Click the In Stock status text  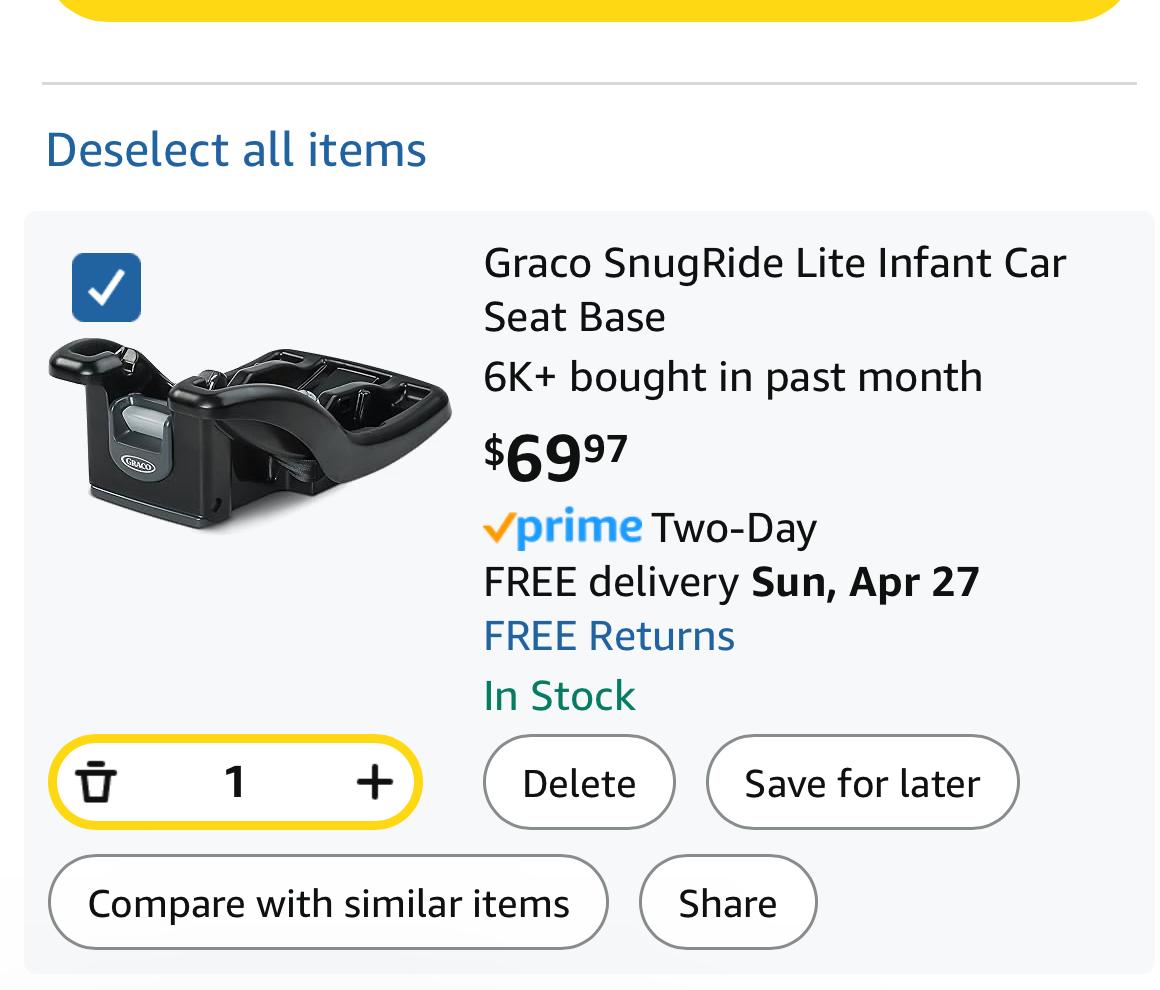559,696
